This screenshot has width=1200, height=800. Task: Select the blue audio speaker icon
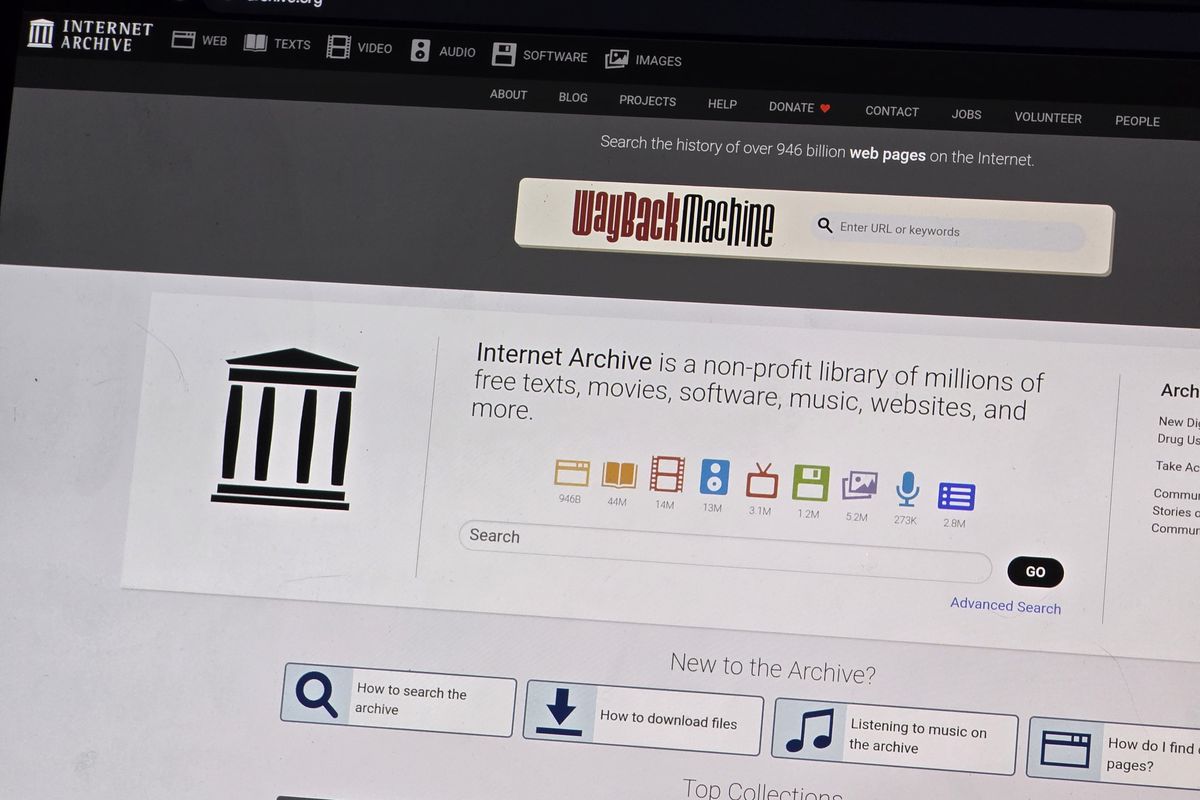click(x=714, y=478)
